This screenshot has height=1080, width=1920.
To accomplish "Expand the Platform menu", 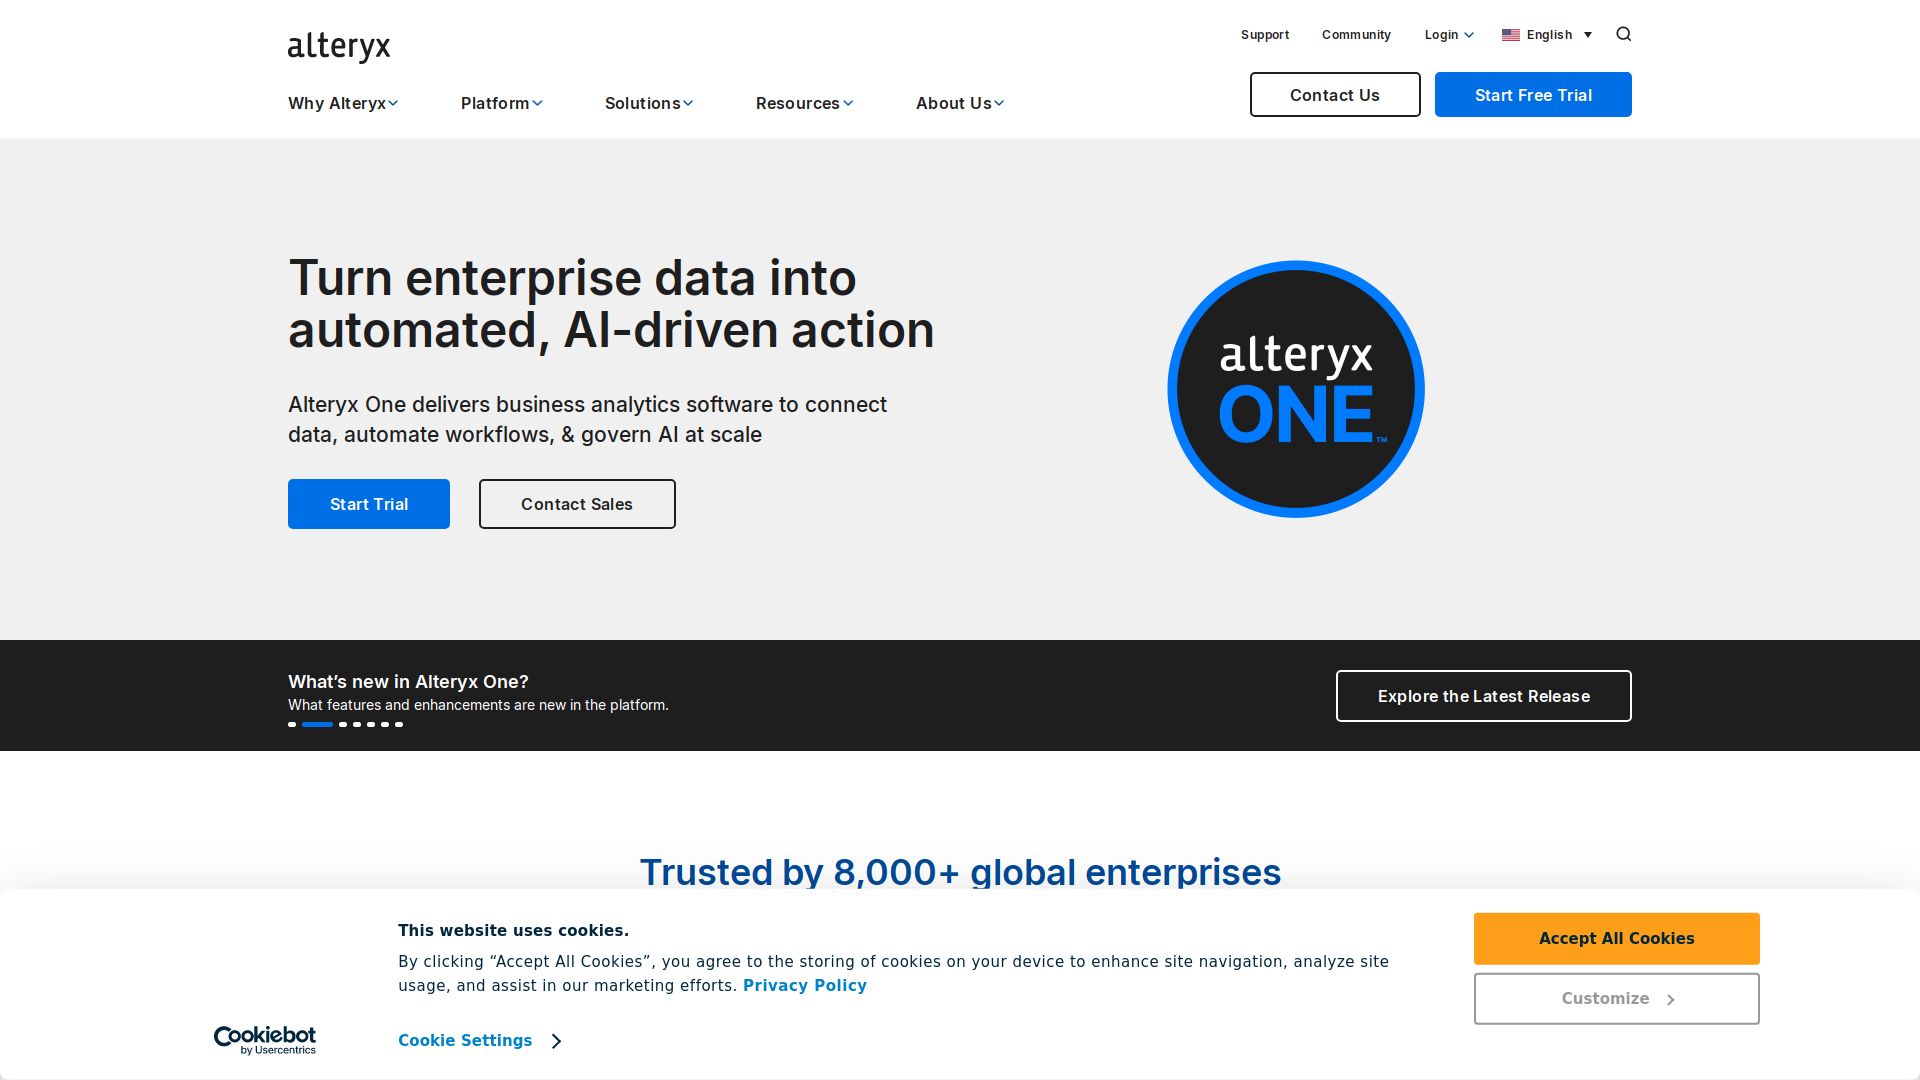I will click(x=501, y=103).
